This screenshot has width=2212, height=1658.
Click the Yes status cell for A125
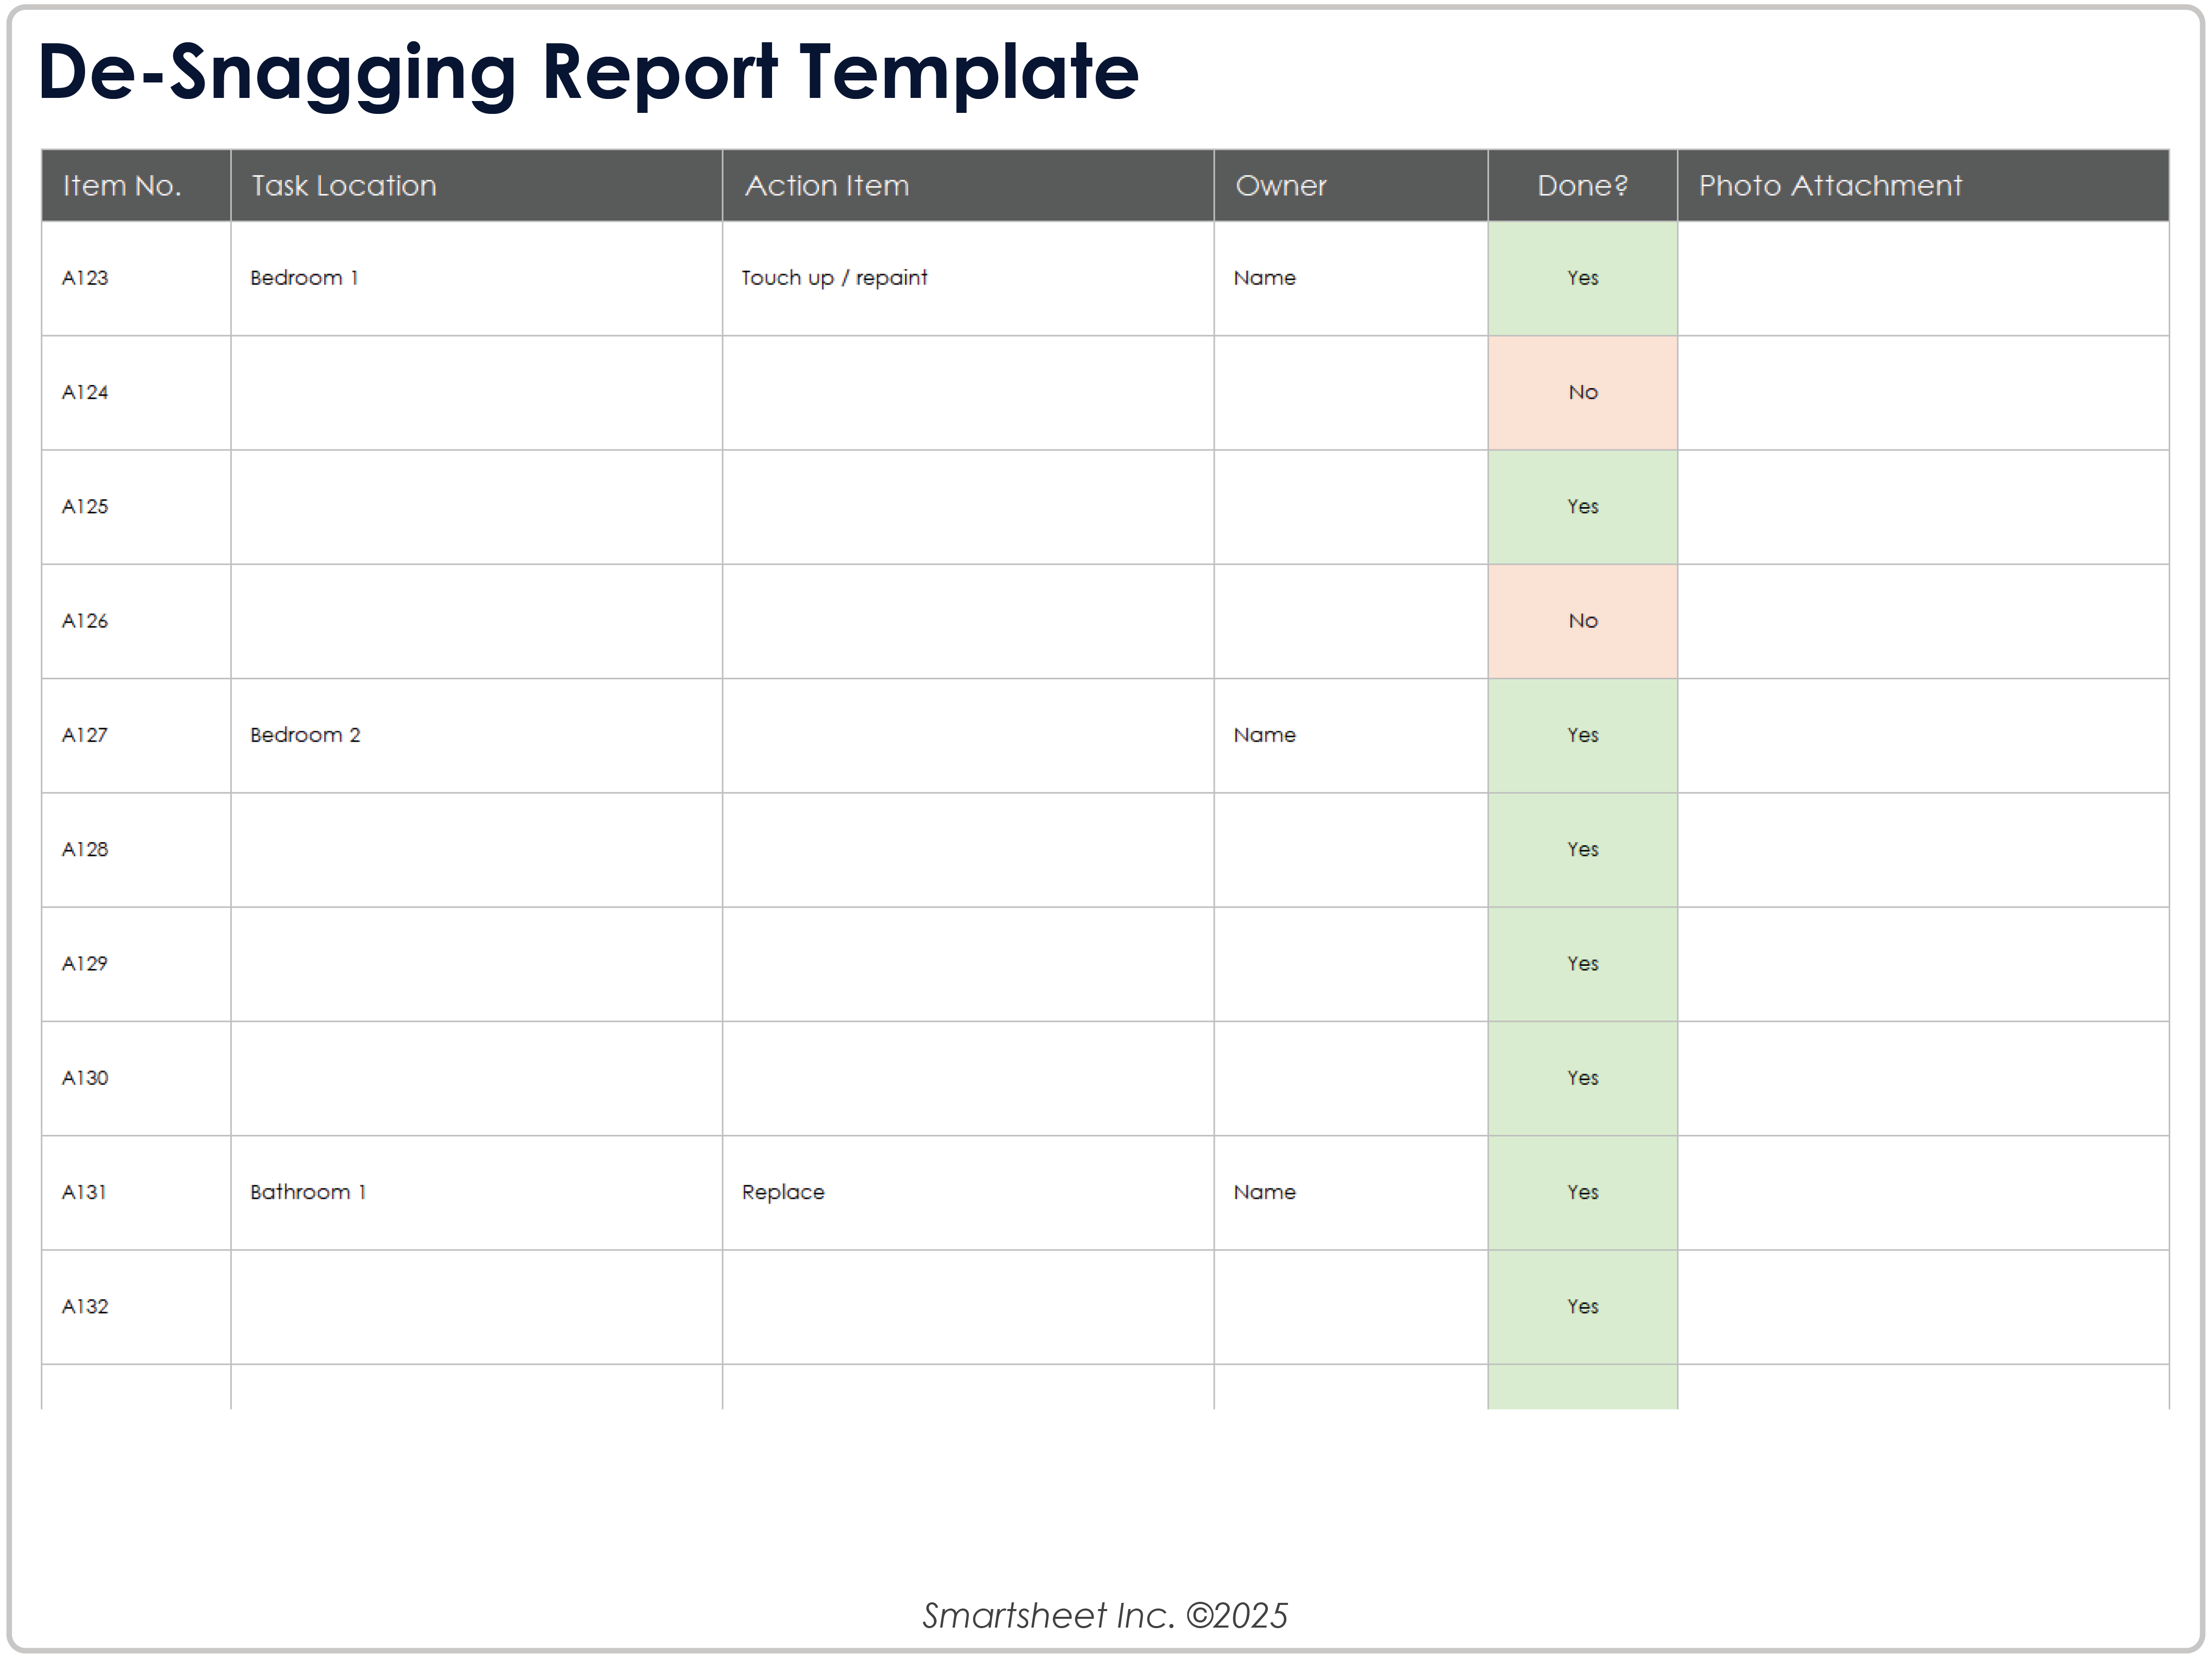1582,506
